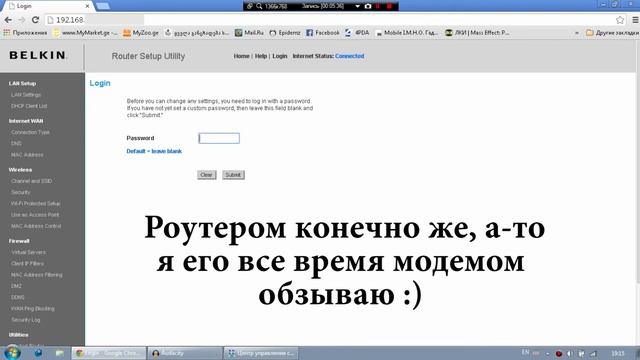The image size is (640, 360).
Task: Open the Chrome menu button
Action: (635, 20)
